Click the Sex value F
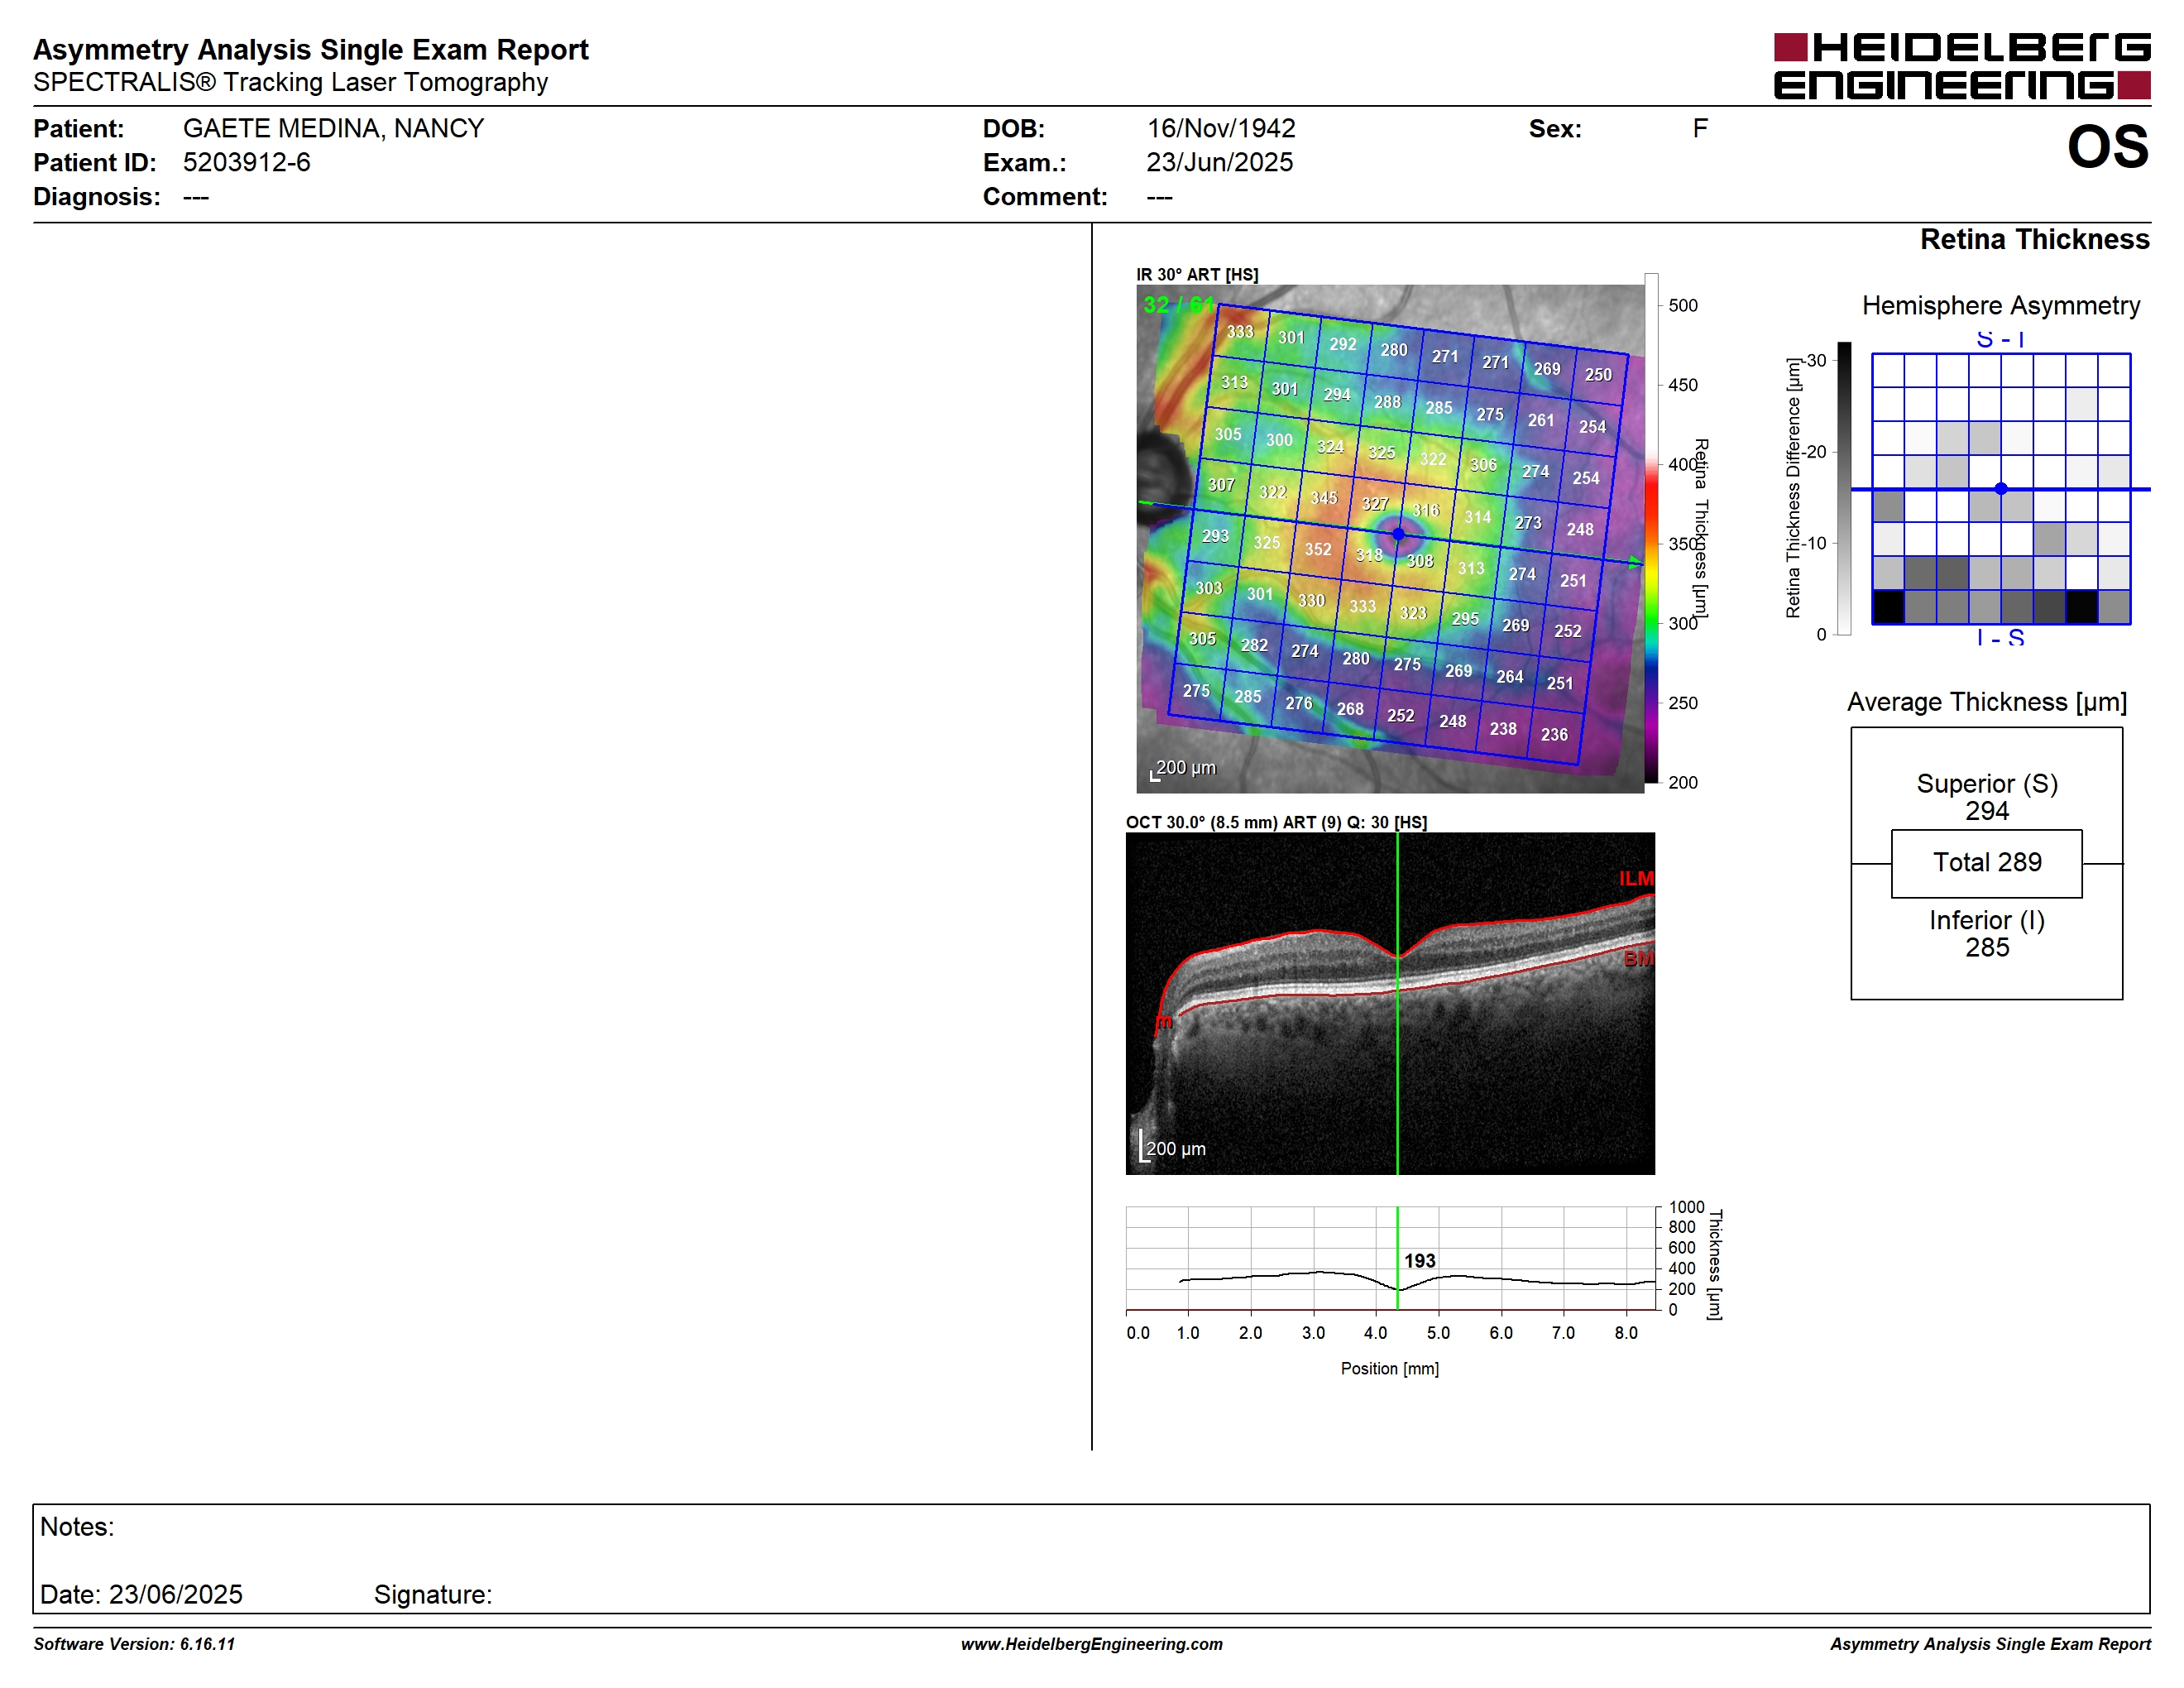This screenshot has width=2184, height=1688. pyautogui.click(x=1700, y=128)
